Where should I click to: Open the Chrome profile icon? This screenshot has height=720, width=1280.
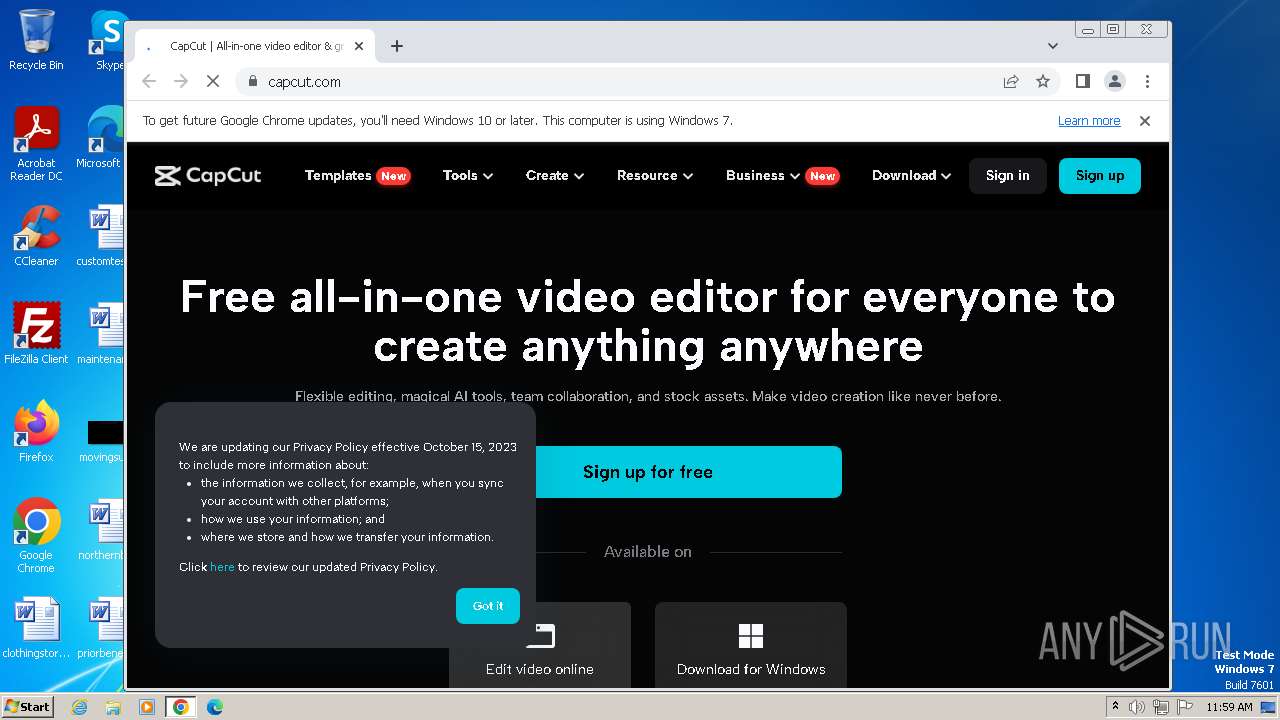click(x=1115, y=82)
